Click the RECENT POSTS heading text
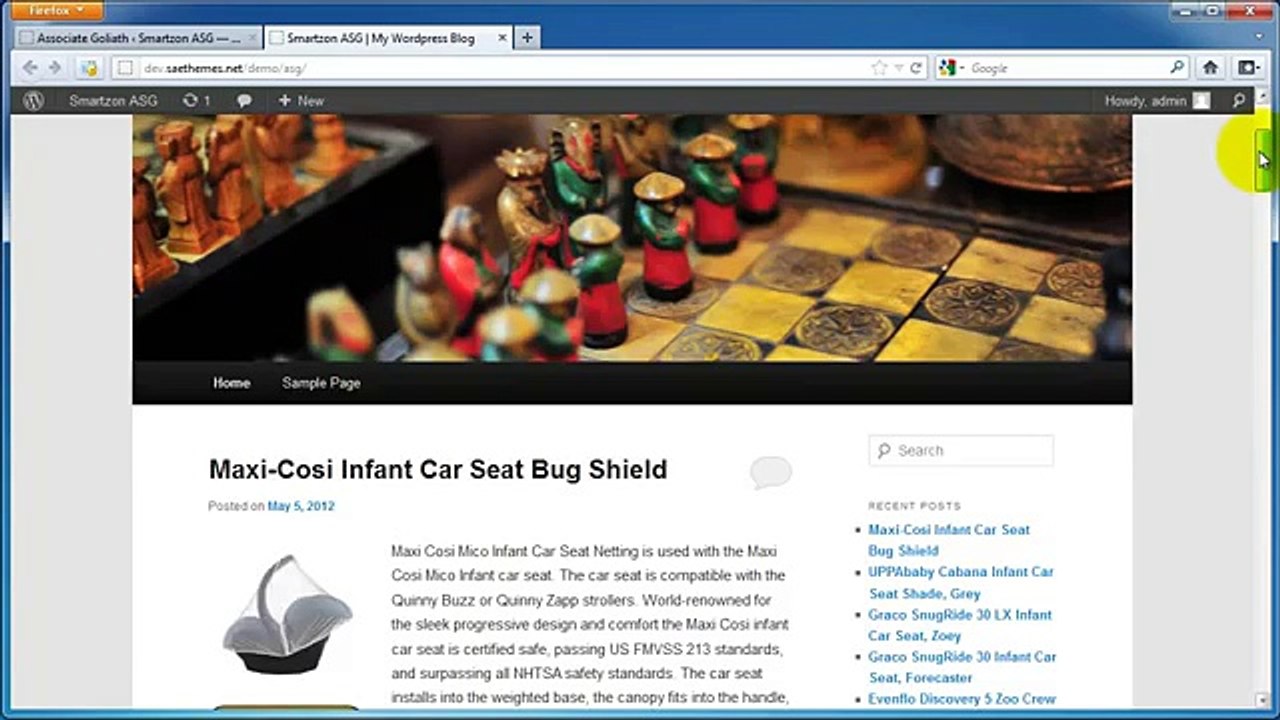Viewport: 1280px width, 720px height. (x=914, y=506)
